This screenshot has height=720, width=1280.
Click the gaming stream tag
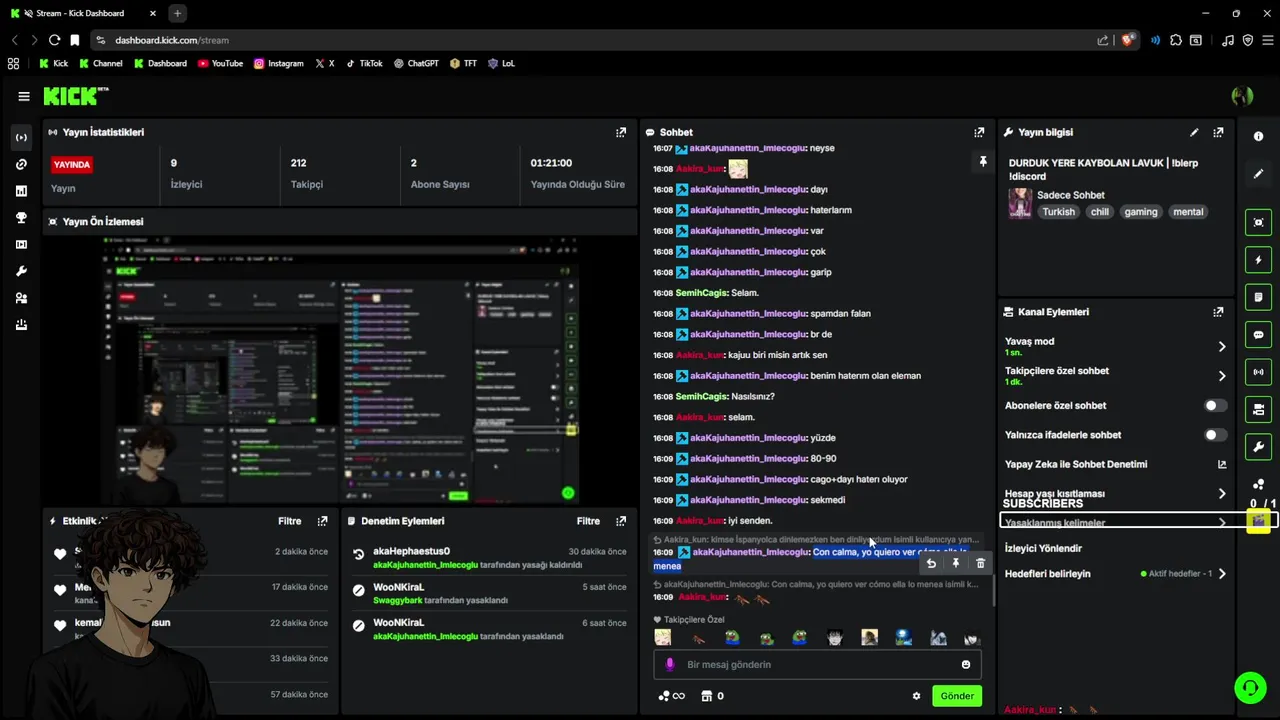click(x=1140, y=212)
